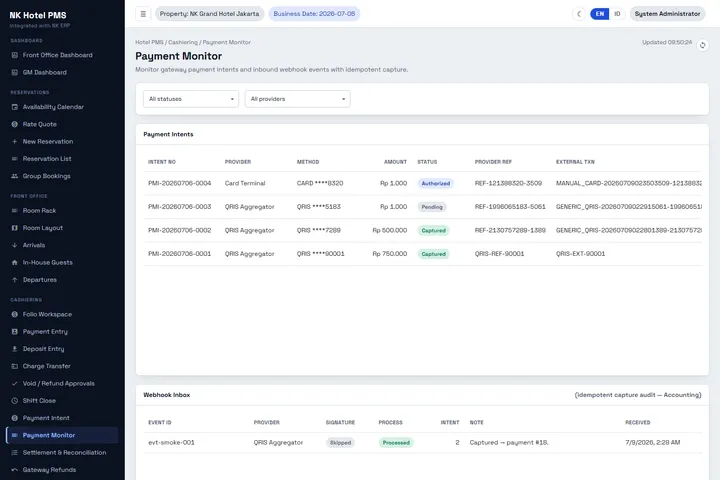Click the Skipped signature badge
This screenshot has width=720, height=480.
tap(340, 443)
